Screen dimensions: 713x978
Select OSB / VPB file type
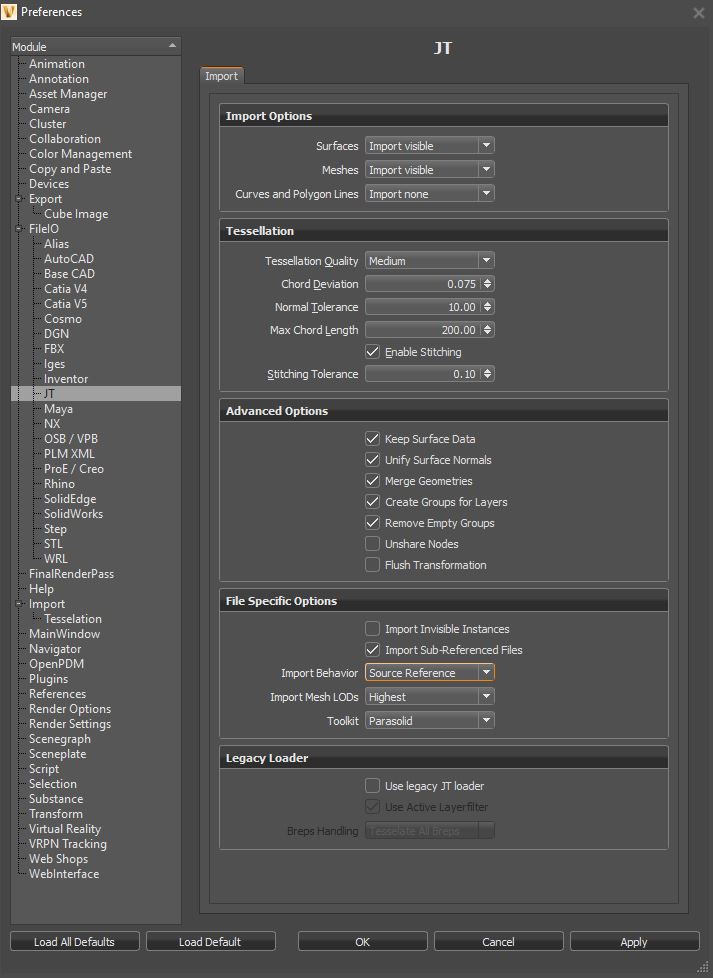click(x=70, y=438)
